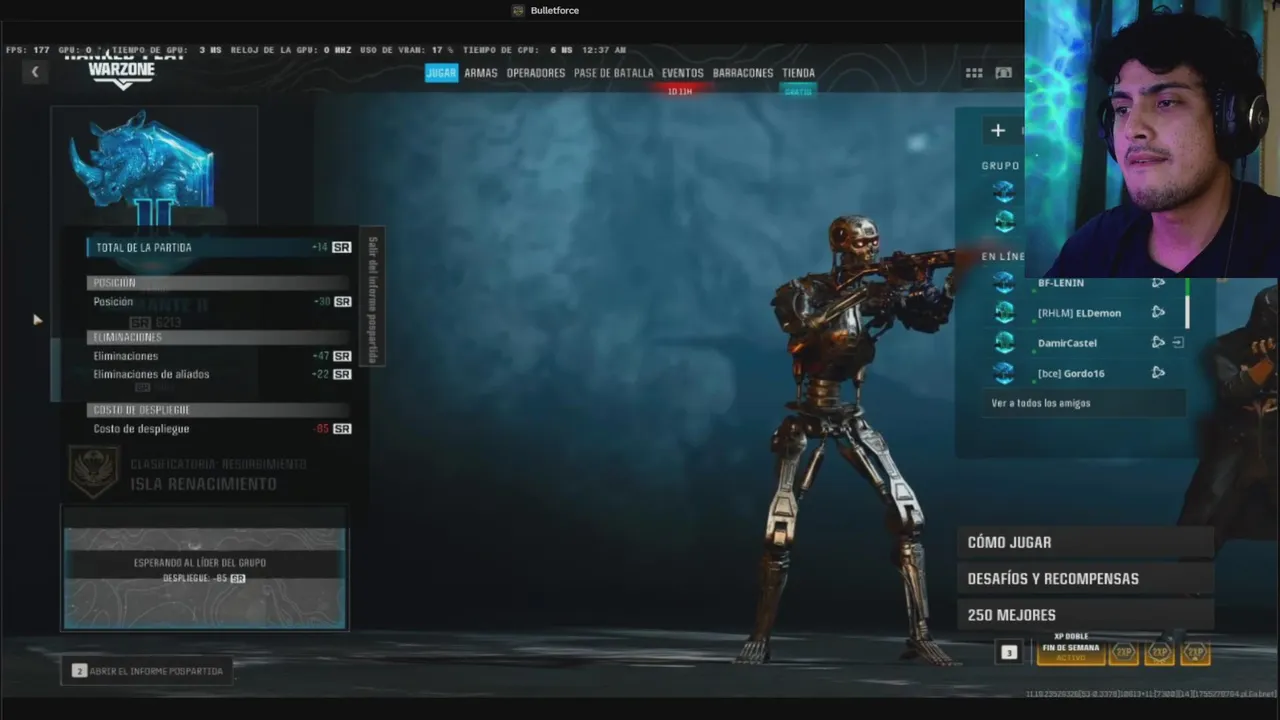Click Eliminaciones de aliados row

220,374
